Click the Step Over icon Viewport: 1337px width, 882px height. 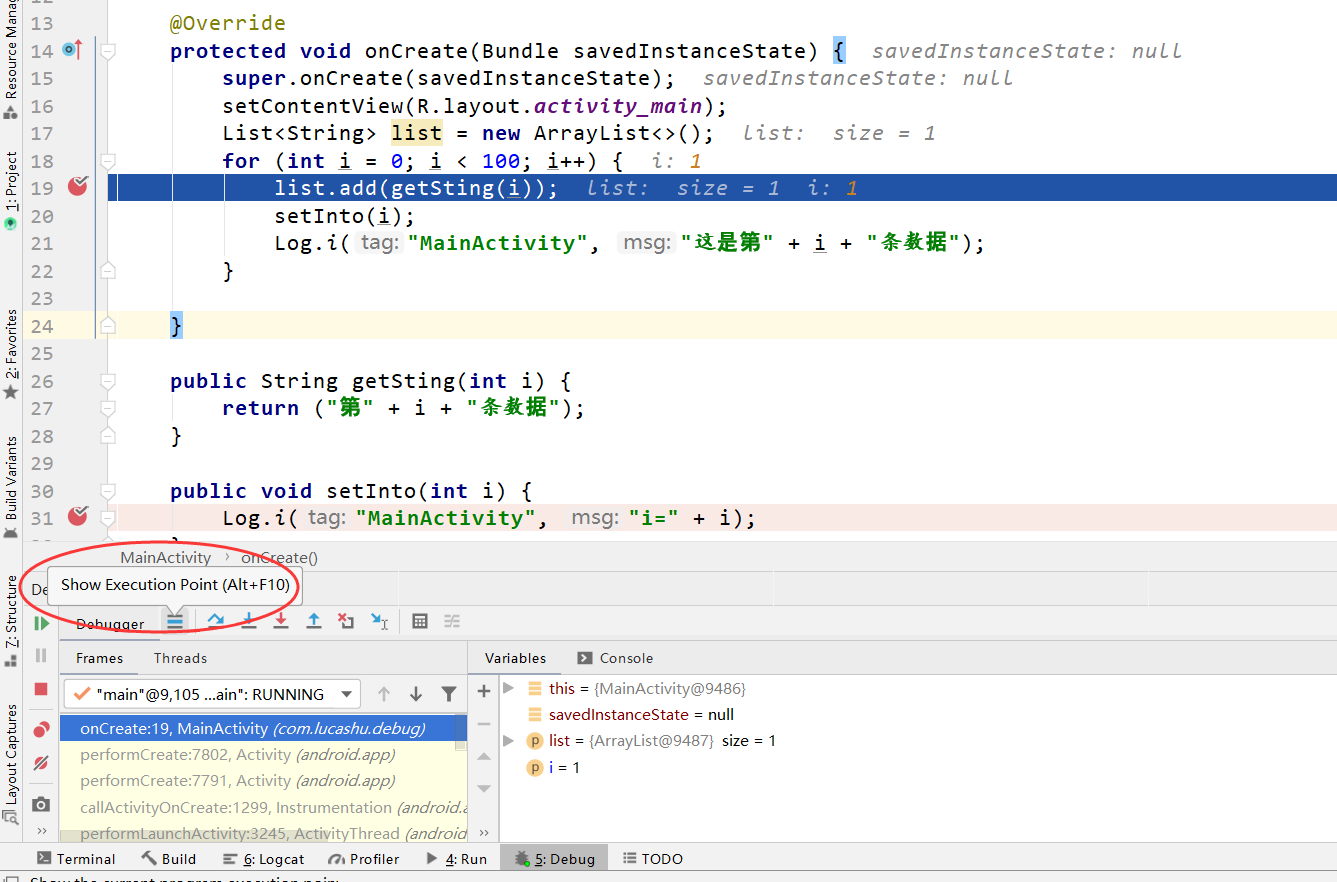[215, 621]
